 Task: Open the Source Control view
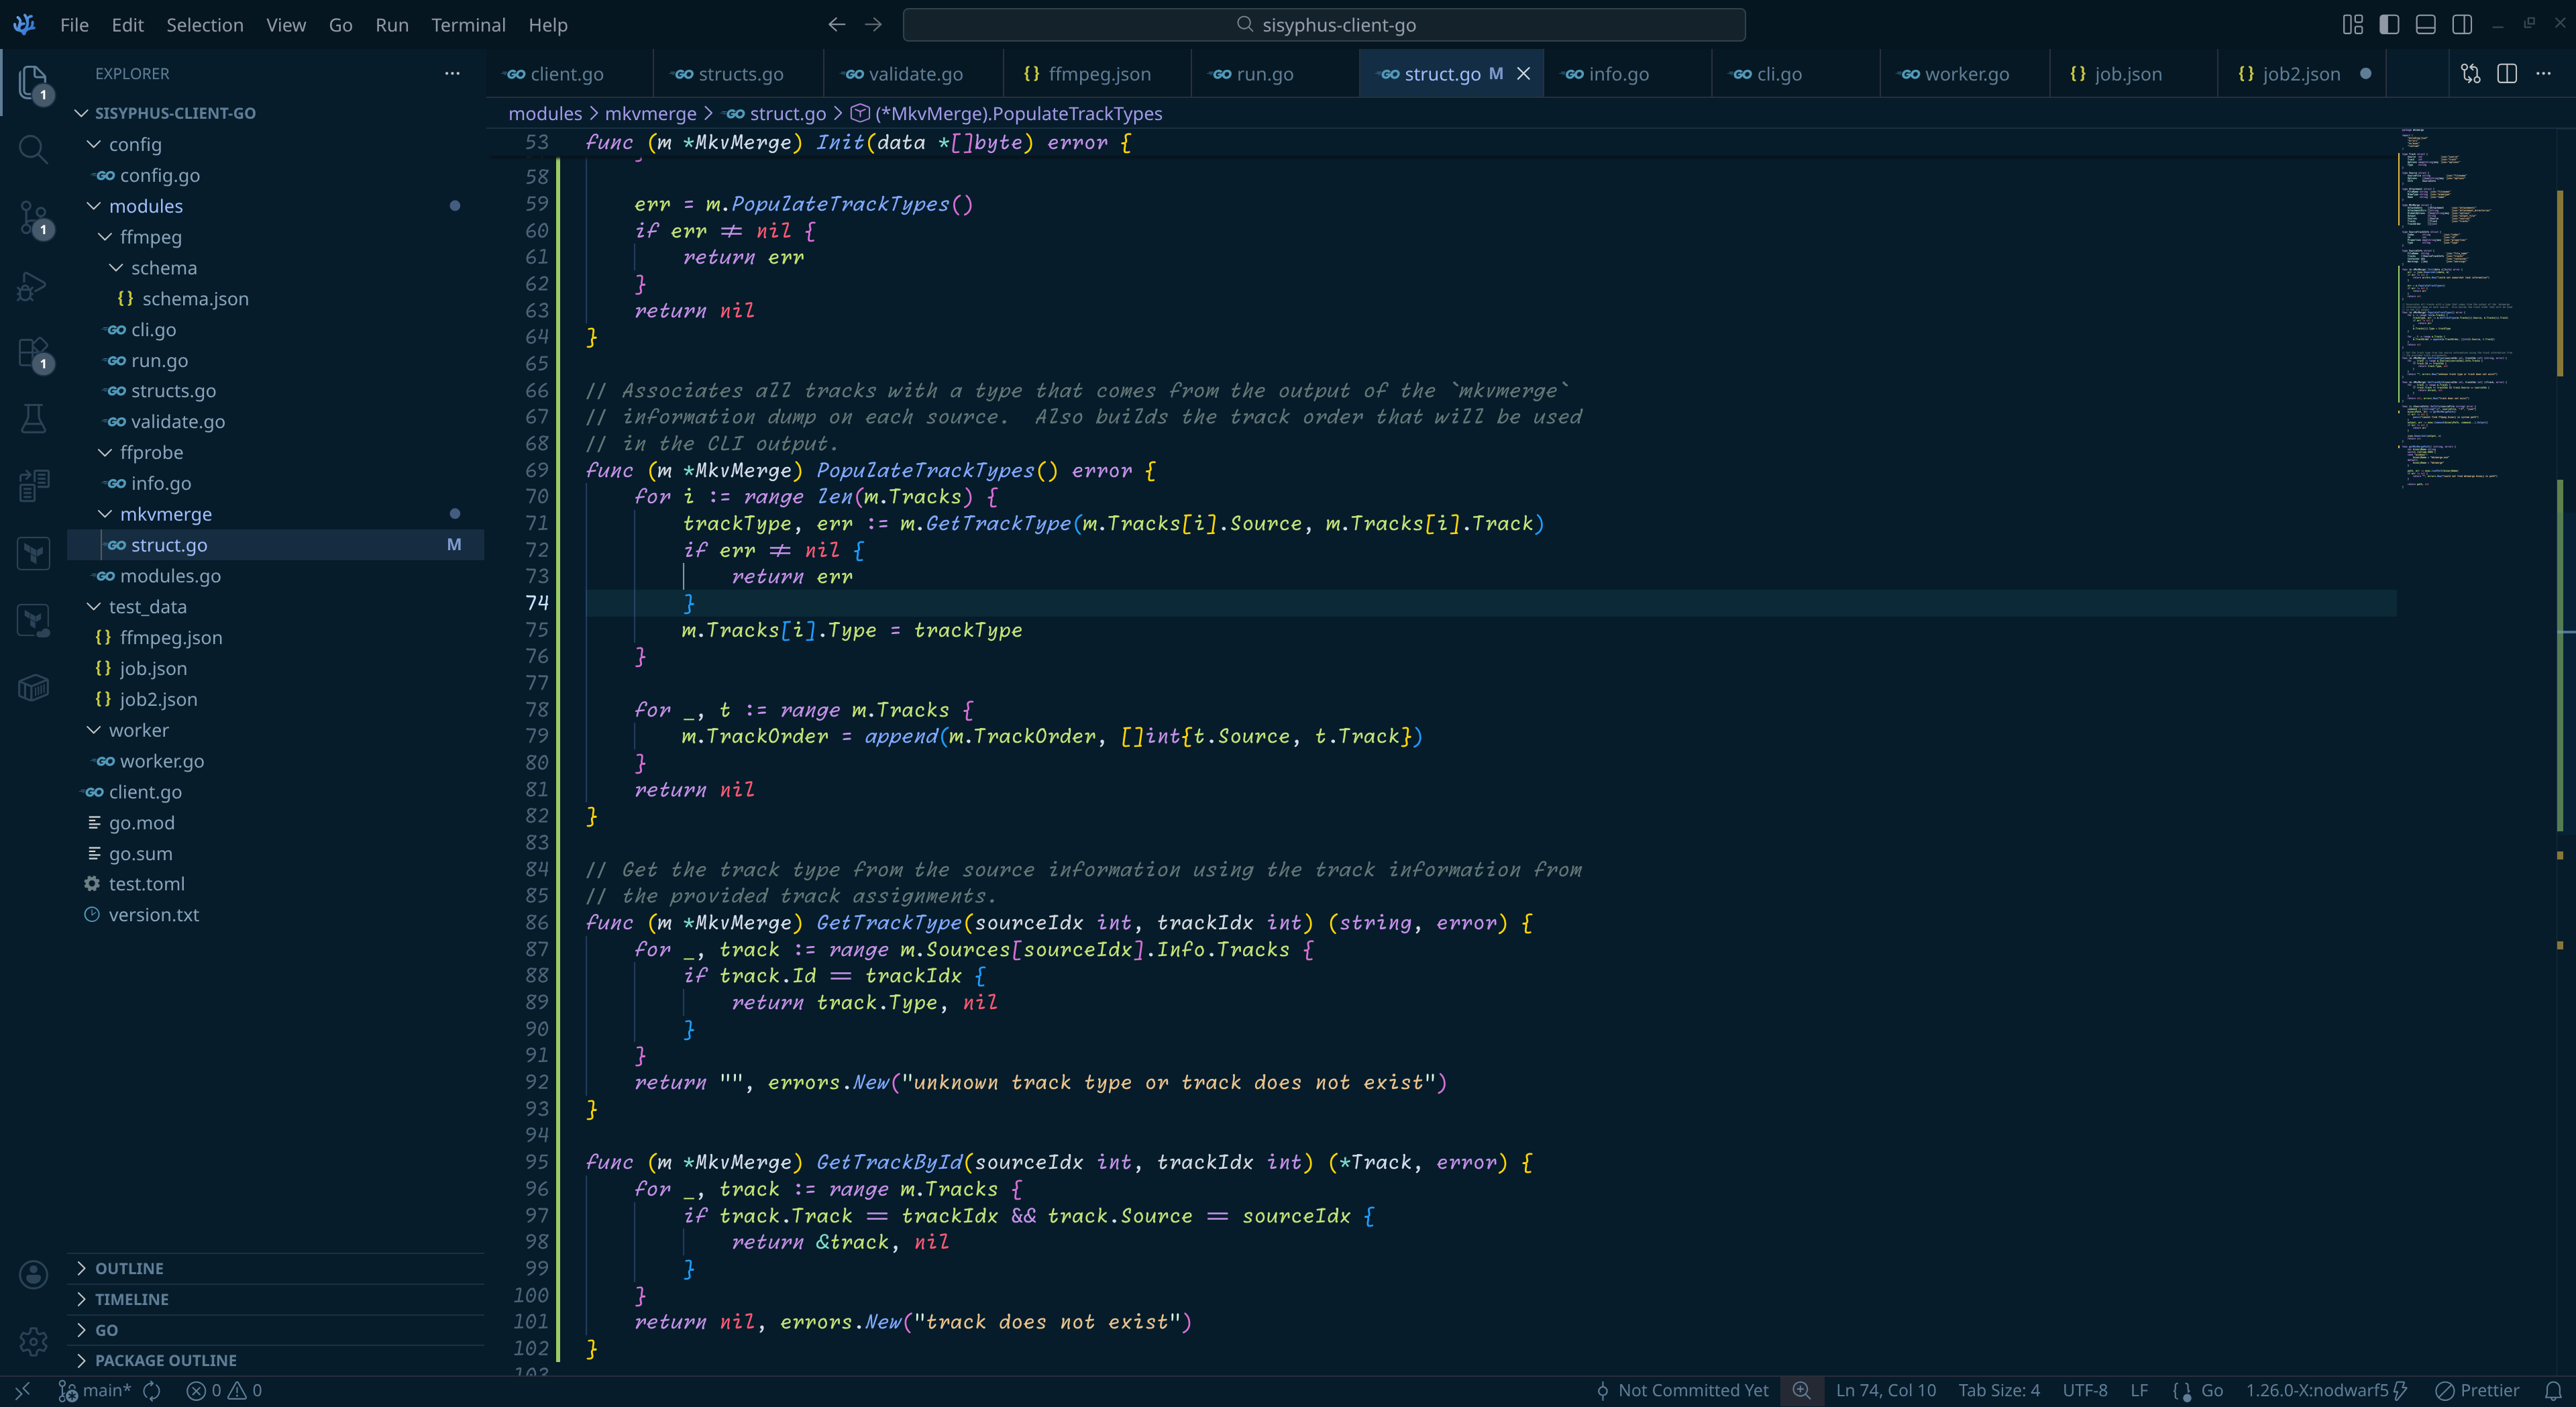point(33,217)
